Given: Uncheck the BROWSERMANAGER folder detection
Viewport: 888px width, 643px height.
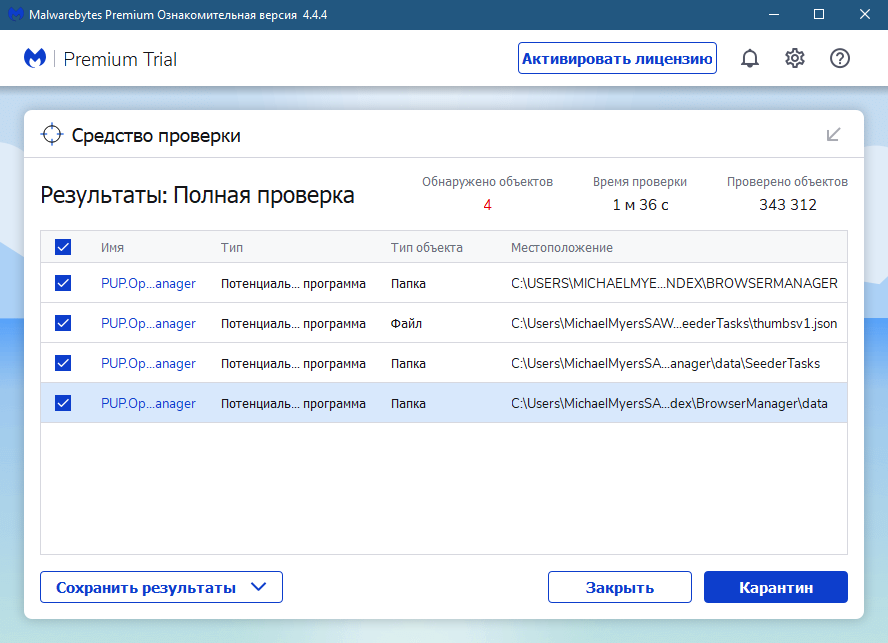Looking at the screenshot, I should coord(63,283).
